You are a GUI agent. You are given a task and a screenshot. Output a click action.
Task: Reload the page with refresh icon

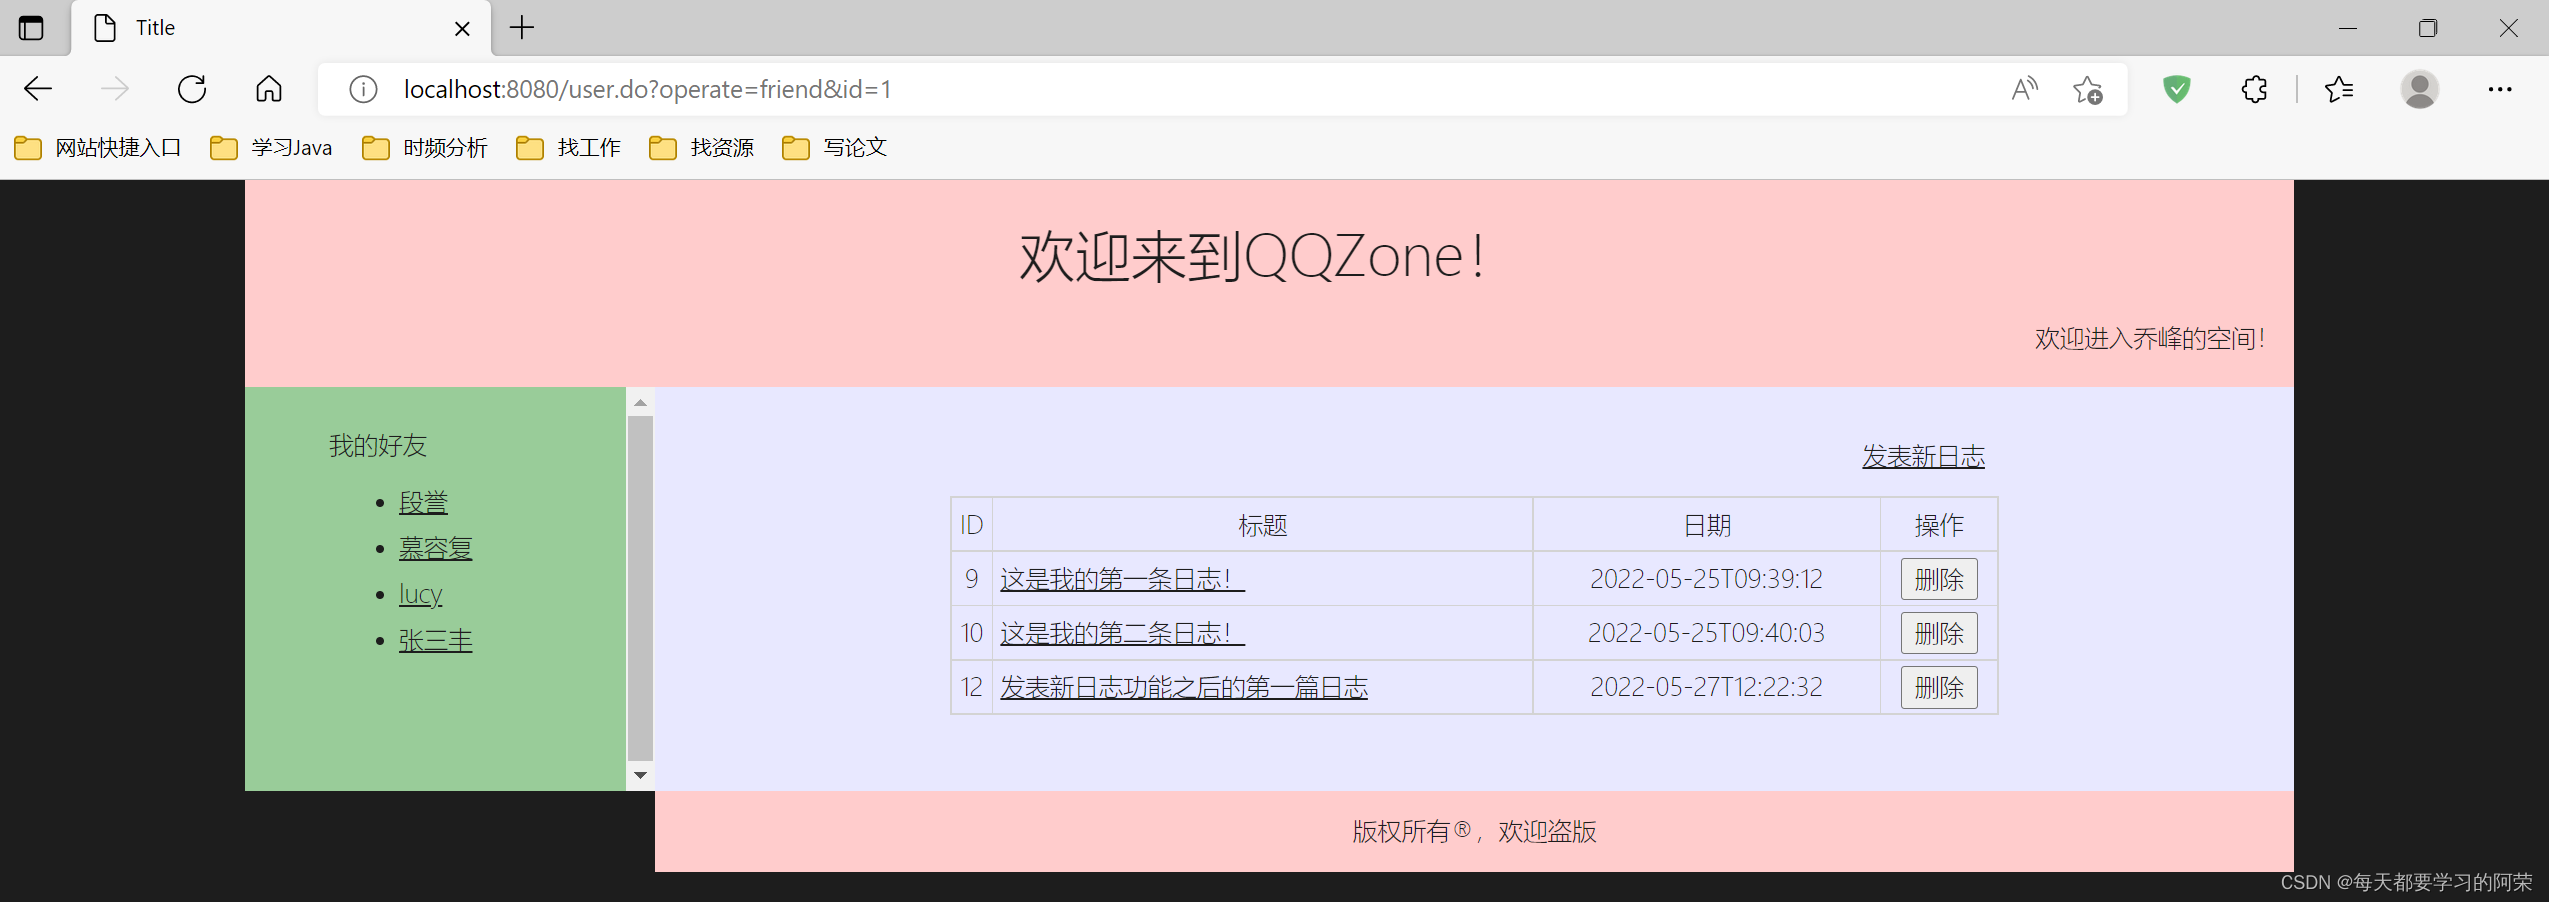tap(192, 89)
